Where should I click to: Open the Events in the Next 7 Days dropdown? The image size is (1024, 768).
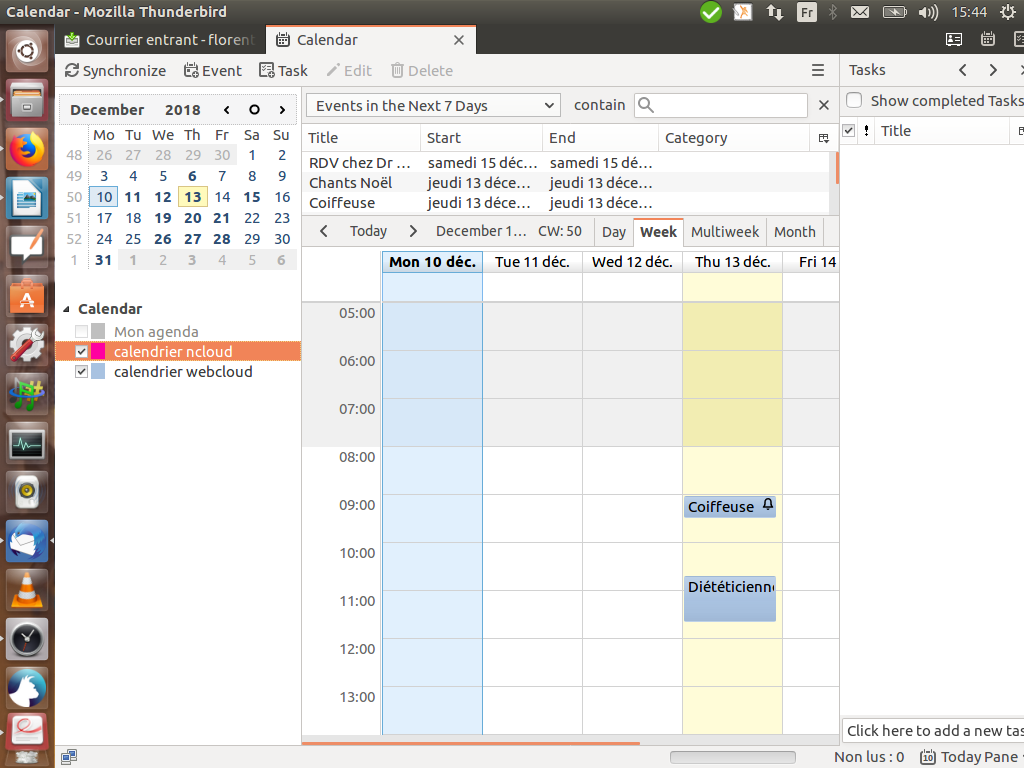pos(433,106)
